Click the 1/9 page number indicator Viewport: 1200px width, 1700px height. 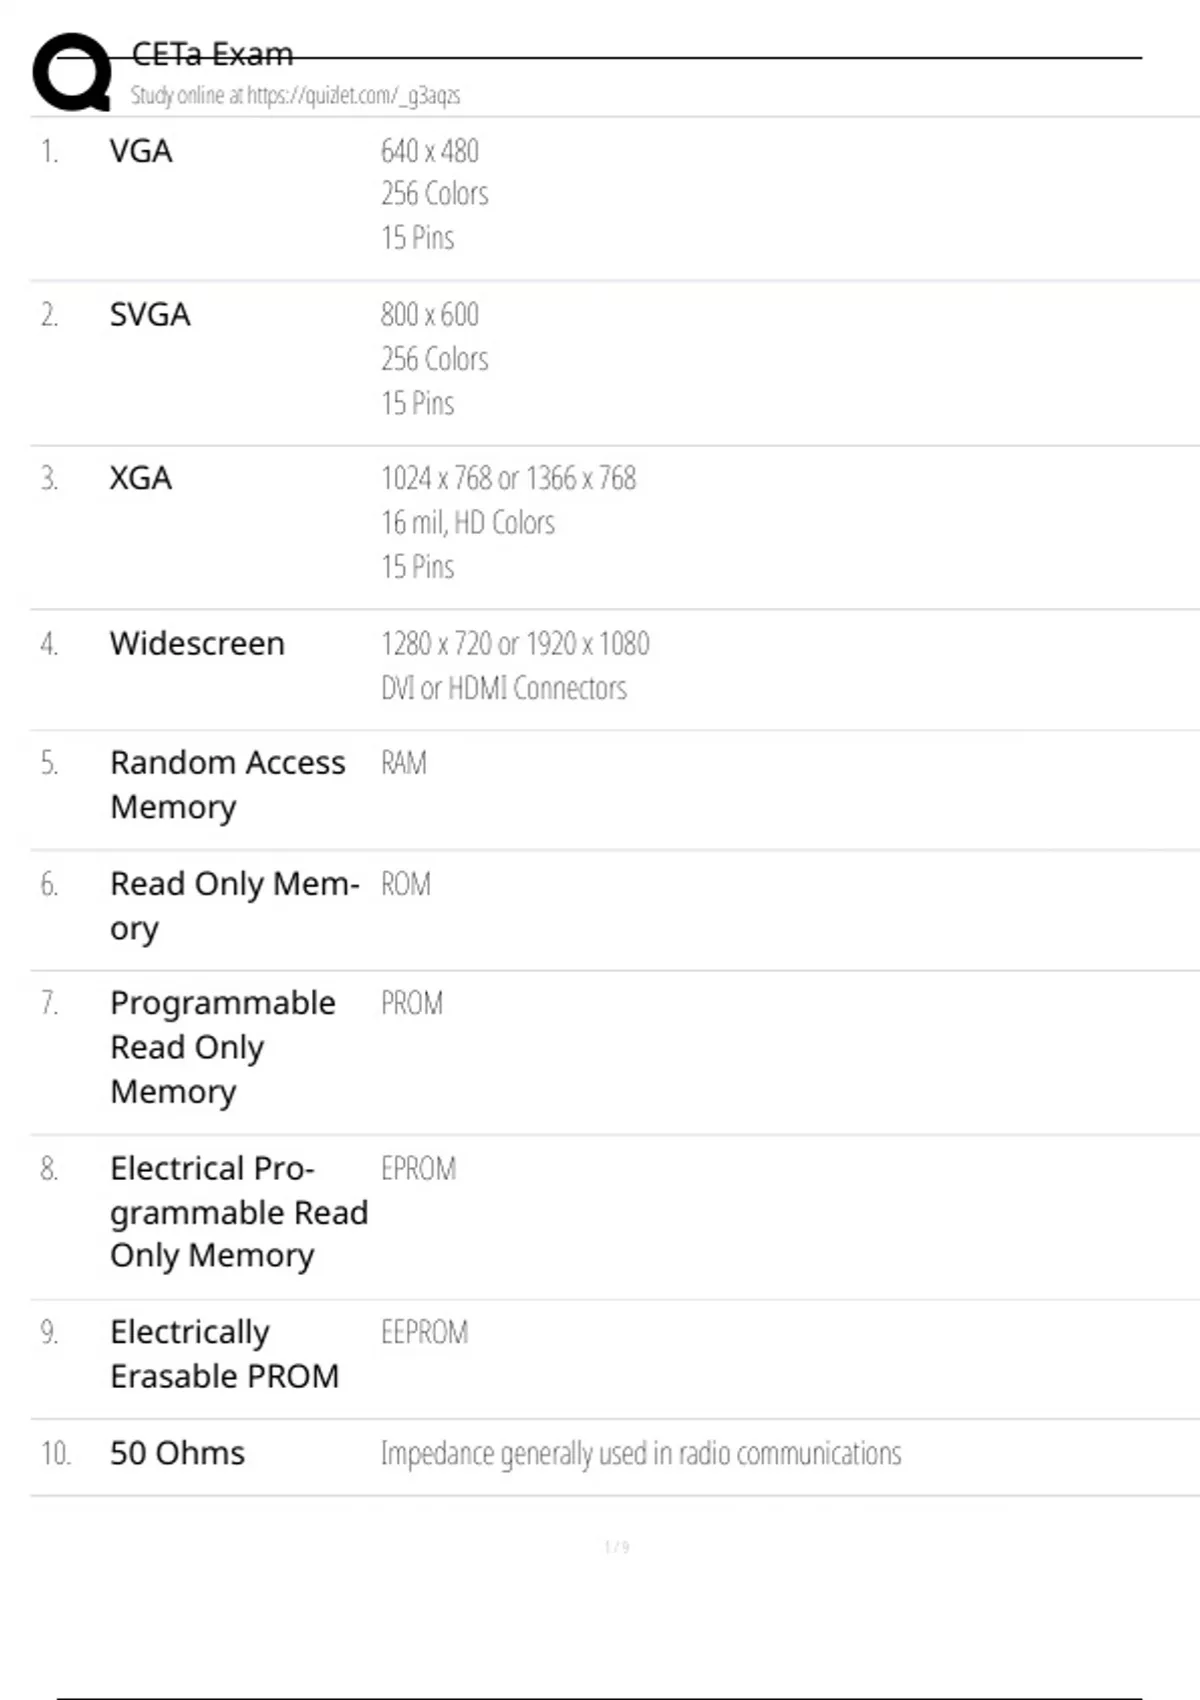[x=616, y=1547]
